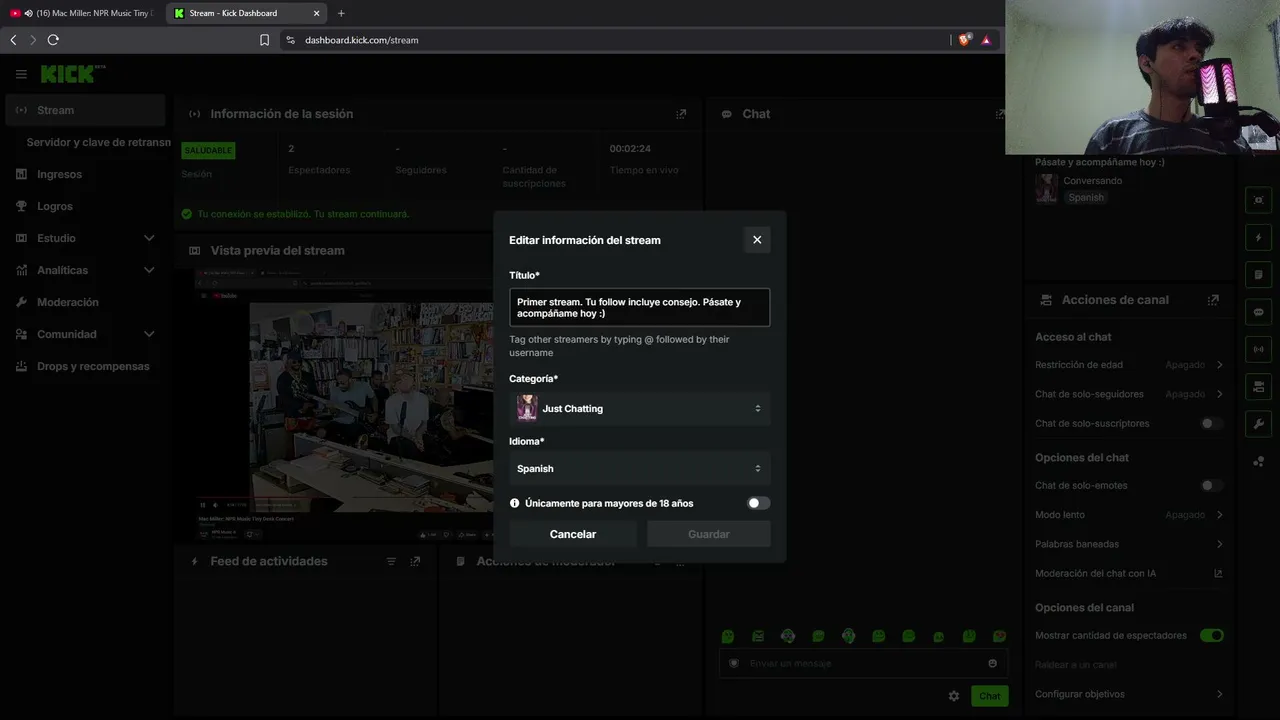Open Restricción de edad setting
This screenshot has height=720, width=1280.
pyautogui.click(x=1129, y=365)
